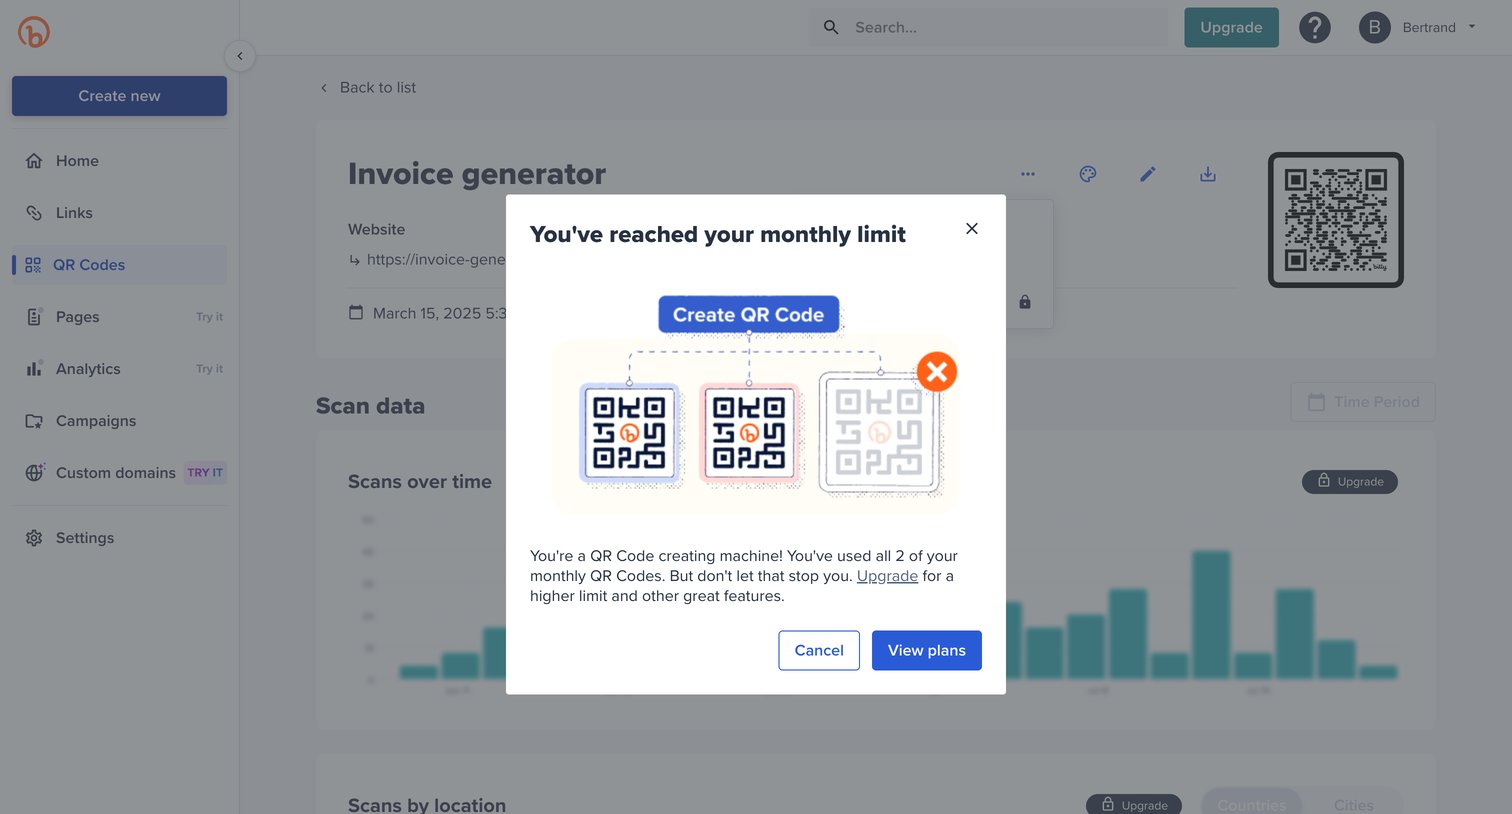Click the Custom domains globe icon

34,473
